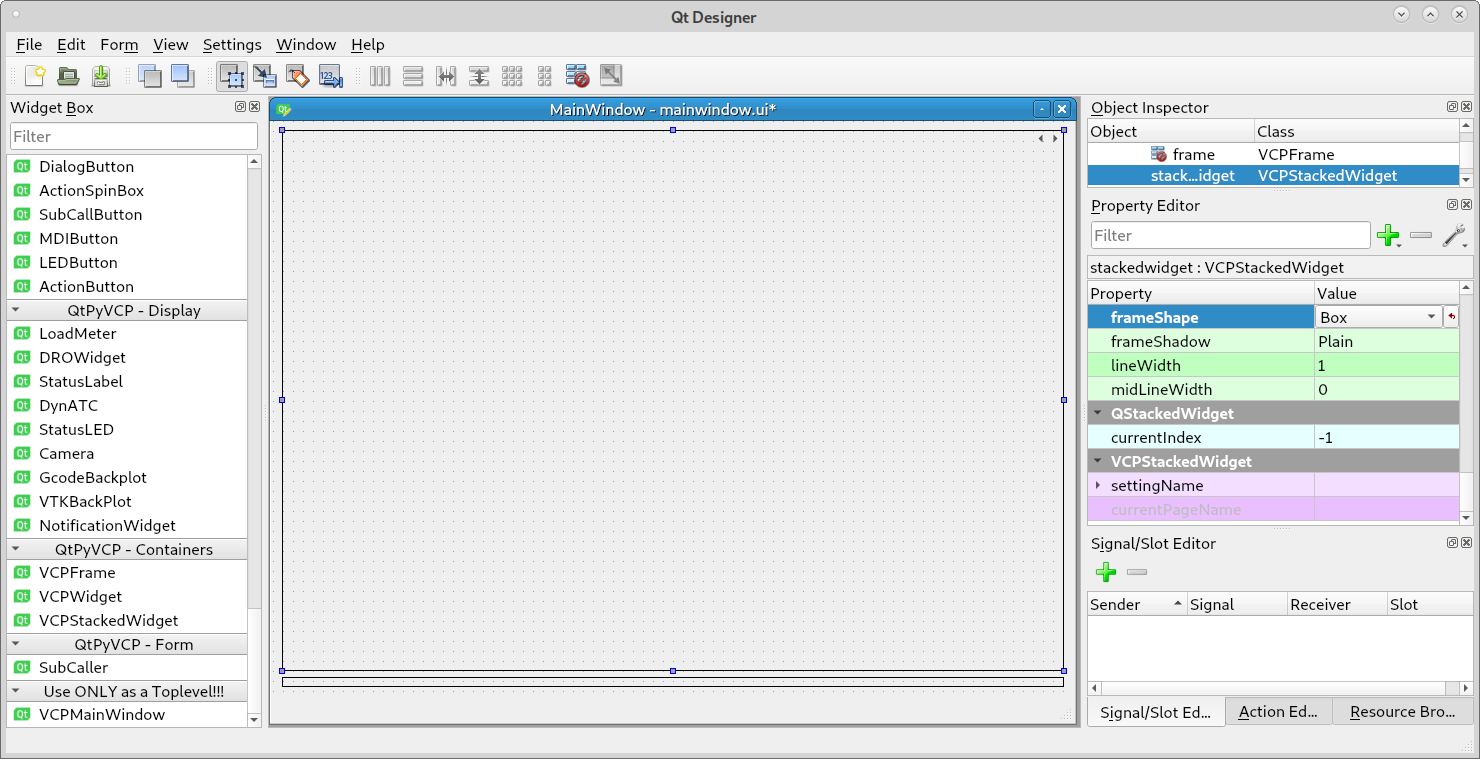Click minus icon in Signal/Slot Editor

coord(1137,572)
